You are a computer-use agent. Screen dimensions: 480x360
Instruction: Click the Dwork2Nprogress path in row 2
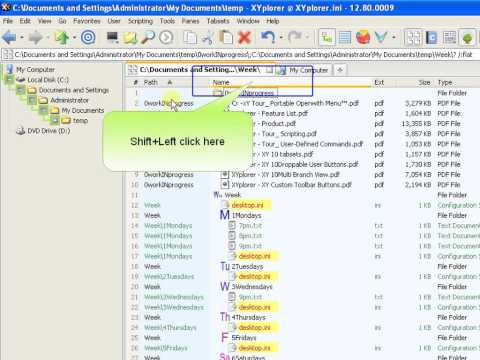pyautogui.click(x=169, y=103)
